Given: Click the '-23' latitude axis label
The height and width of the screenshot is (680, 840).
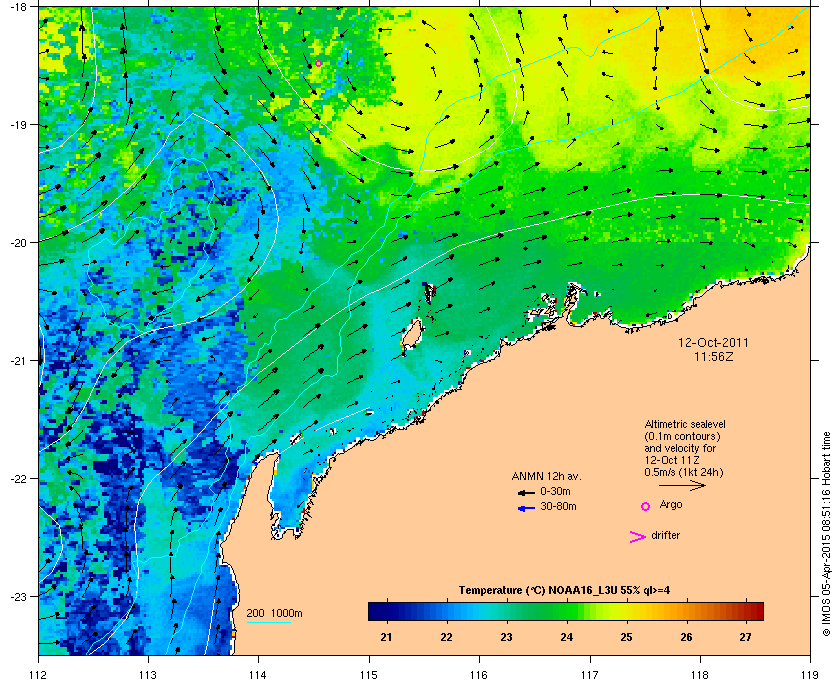Looking at the screenshot, I should (18, 596).
